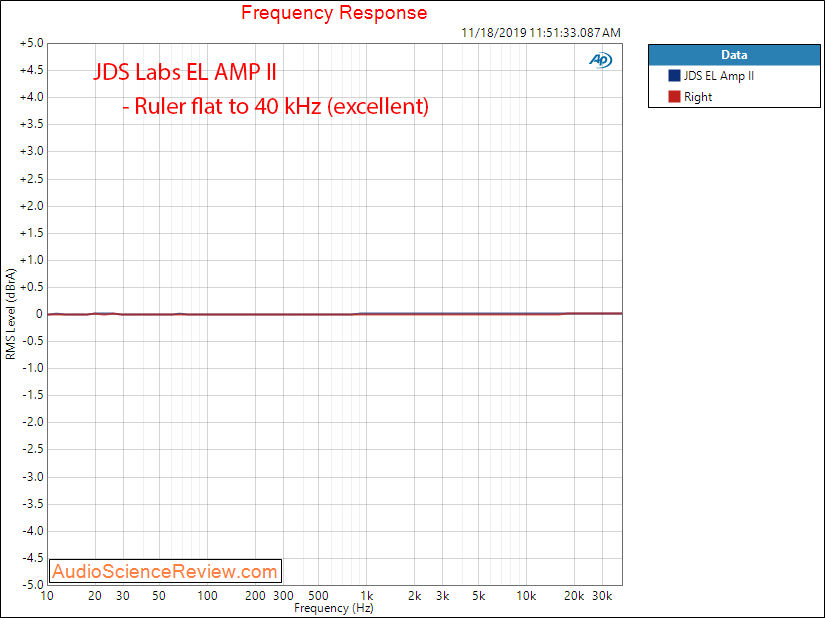Viewport: 825px width, 618px height.
Task: Click the +2.5 y-axis value
Action: tap(32, 179)
